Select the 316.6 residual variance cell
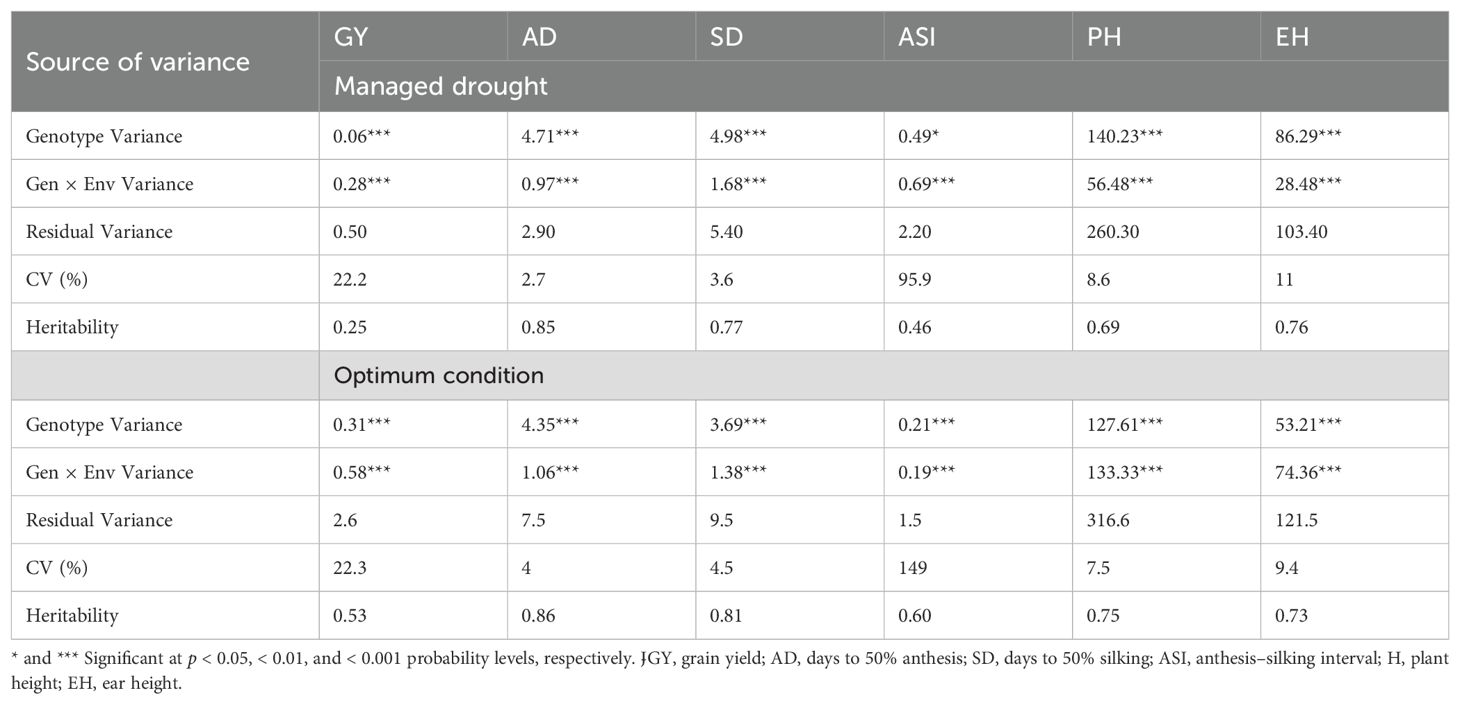Image resolution: width=1460 pixels, height=704 pixels. click(x=1108, y=520)
